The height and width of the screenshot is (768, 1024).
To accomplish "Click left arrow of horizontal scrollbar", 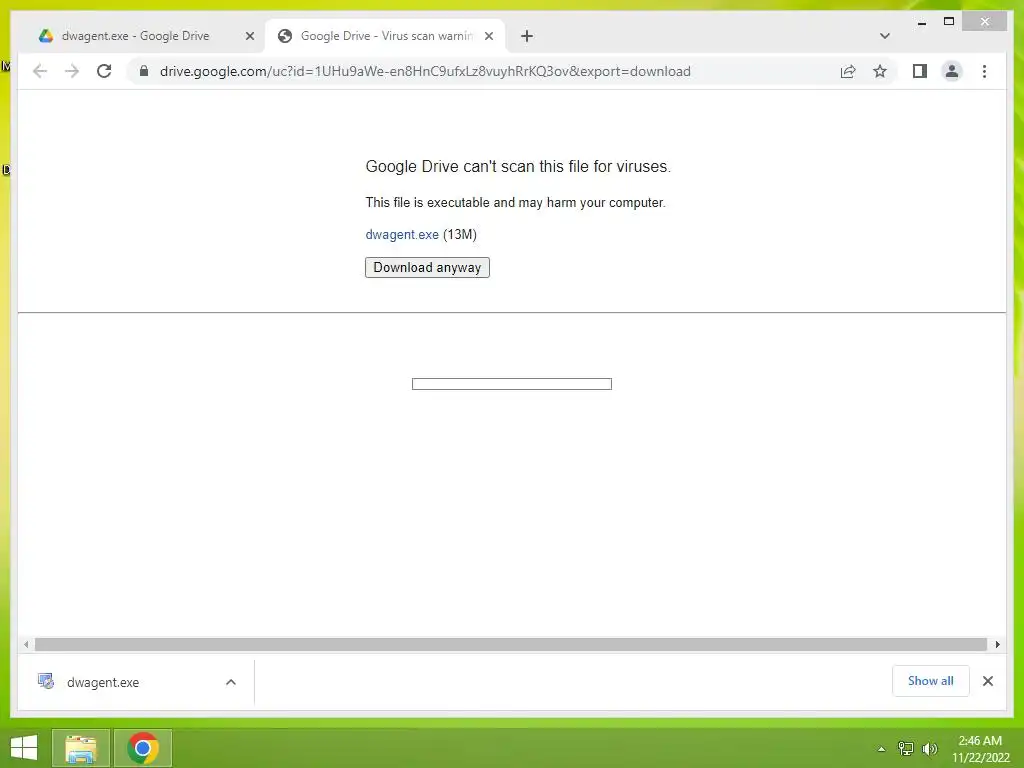I will [x=25, y=645].
